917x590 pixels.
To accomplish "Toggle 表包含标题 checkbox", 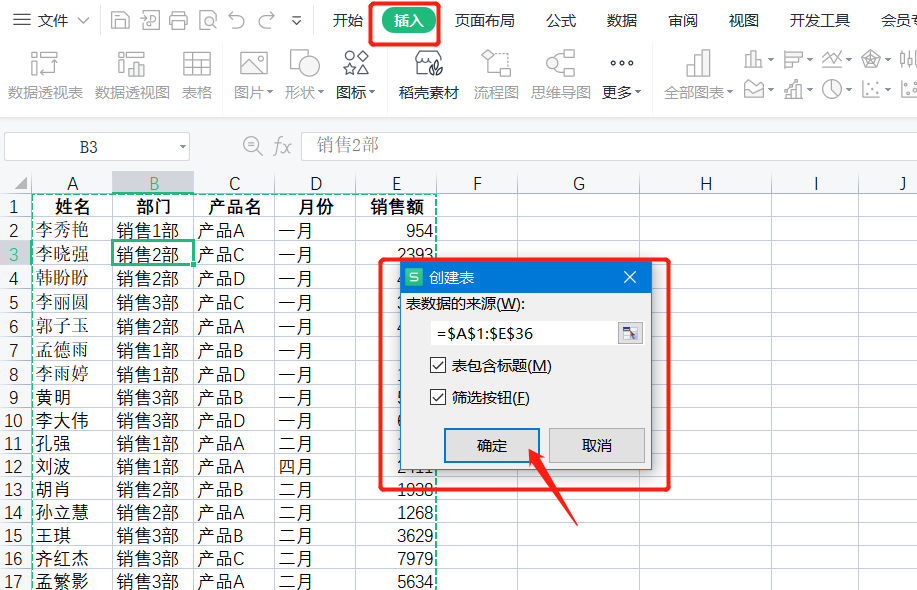I will [x=437, y=365].
